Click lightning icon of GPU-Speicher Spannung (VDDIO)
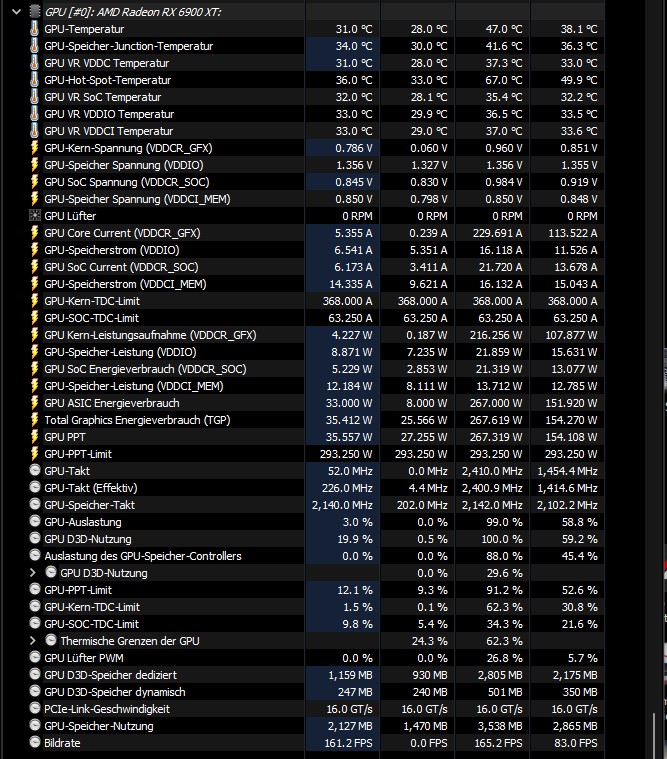The image size is (667, 759). tap(34, 165)
